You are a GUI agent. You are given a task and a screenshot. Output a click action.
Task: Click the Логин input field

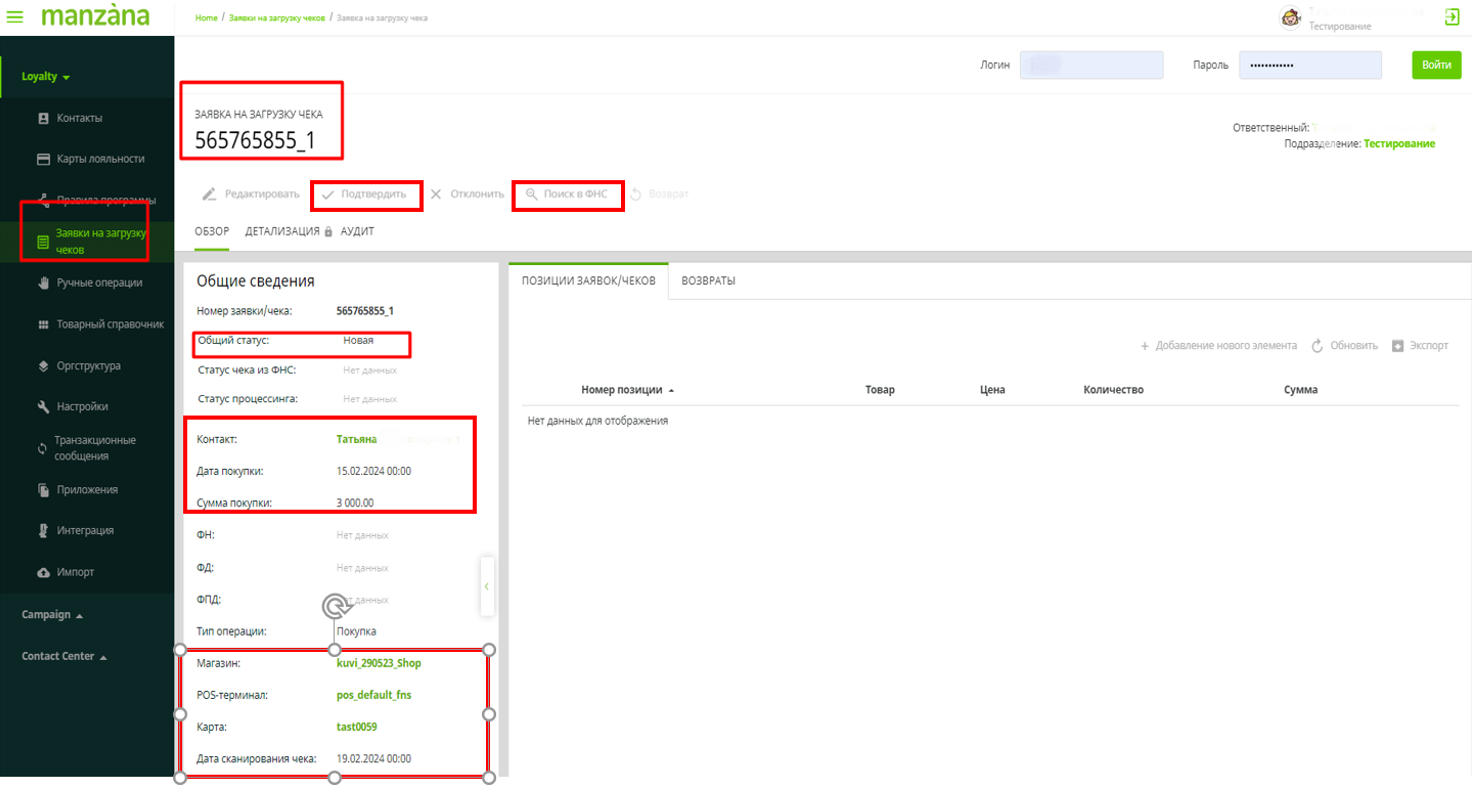tap(1091, 65)
